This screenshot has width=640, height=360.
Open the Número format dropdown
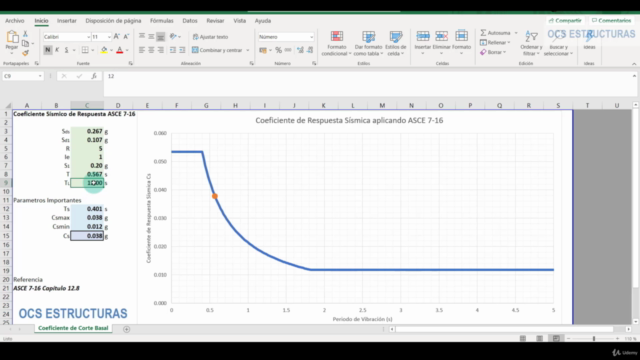click(311, 37)
